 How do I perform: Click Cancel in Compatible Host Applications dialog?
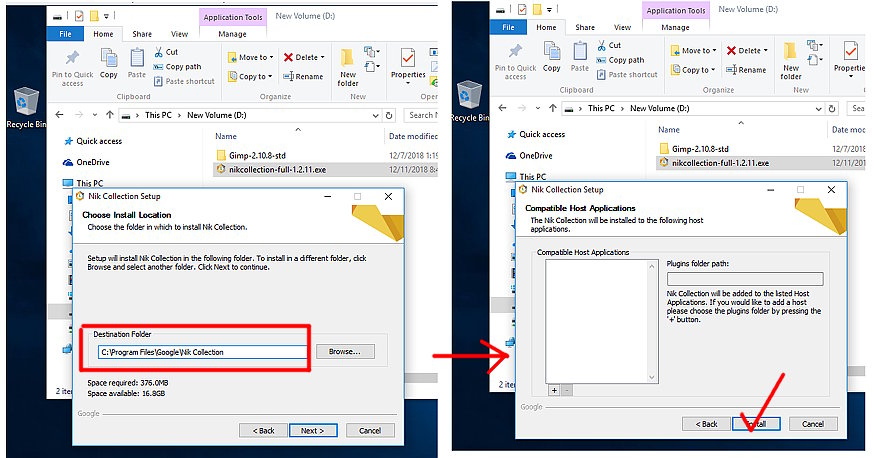coord(813,424)
